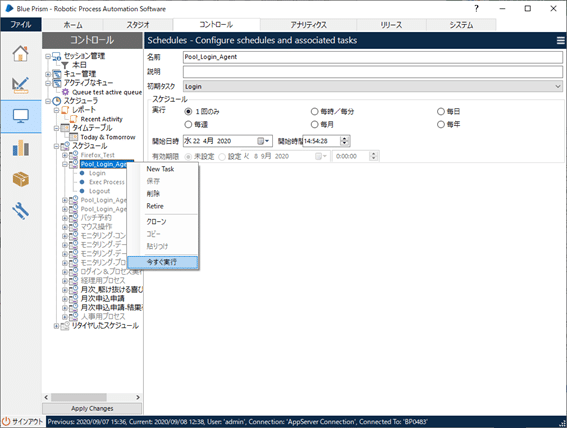
Task: Click the blue dot beside Logout task
Action: (82, 191)
